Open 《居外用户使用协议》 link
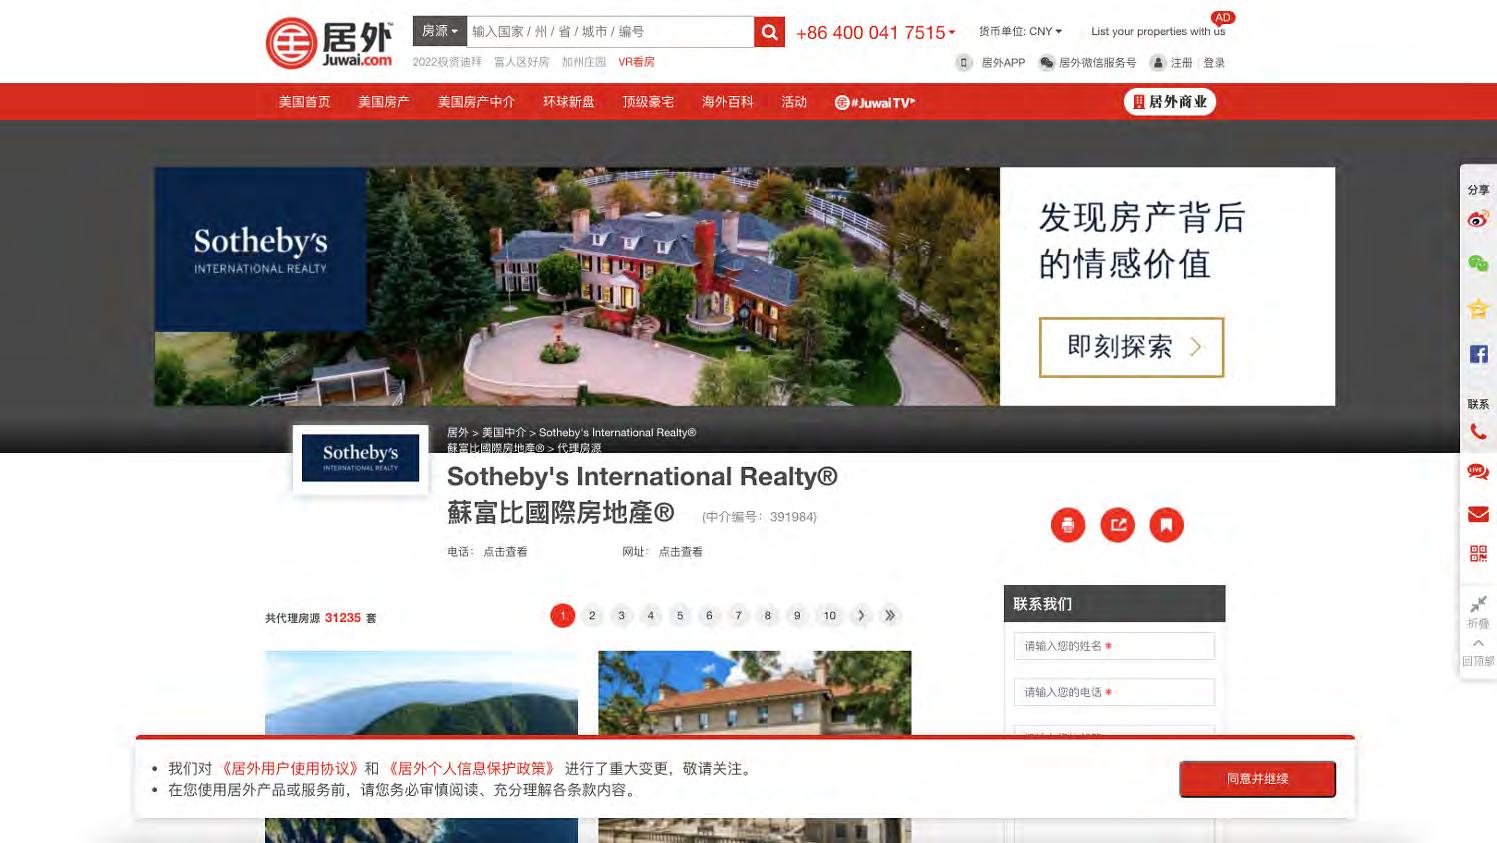The image size is (1497, 843). coord(289,769)
